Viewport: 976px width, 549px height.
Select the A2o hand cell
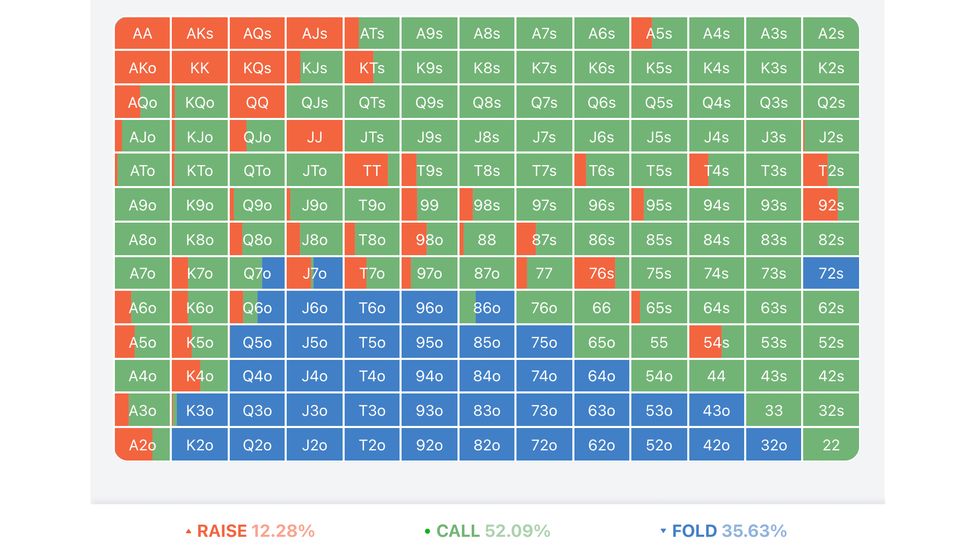[x=142, y=445]
